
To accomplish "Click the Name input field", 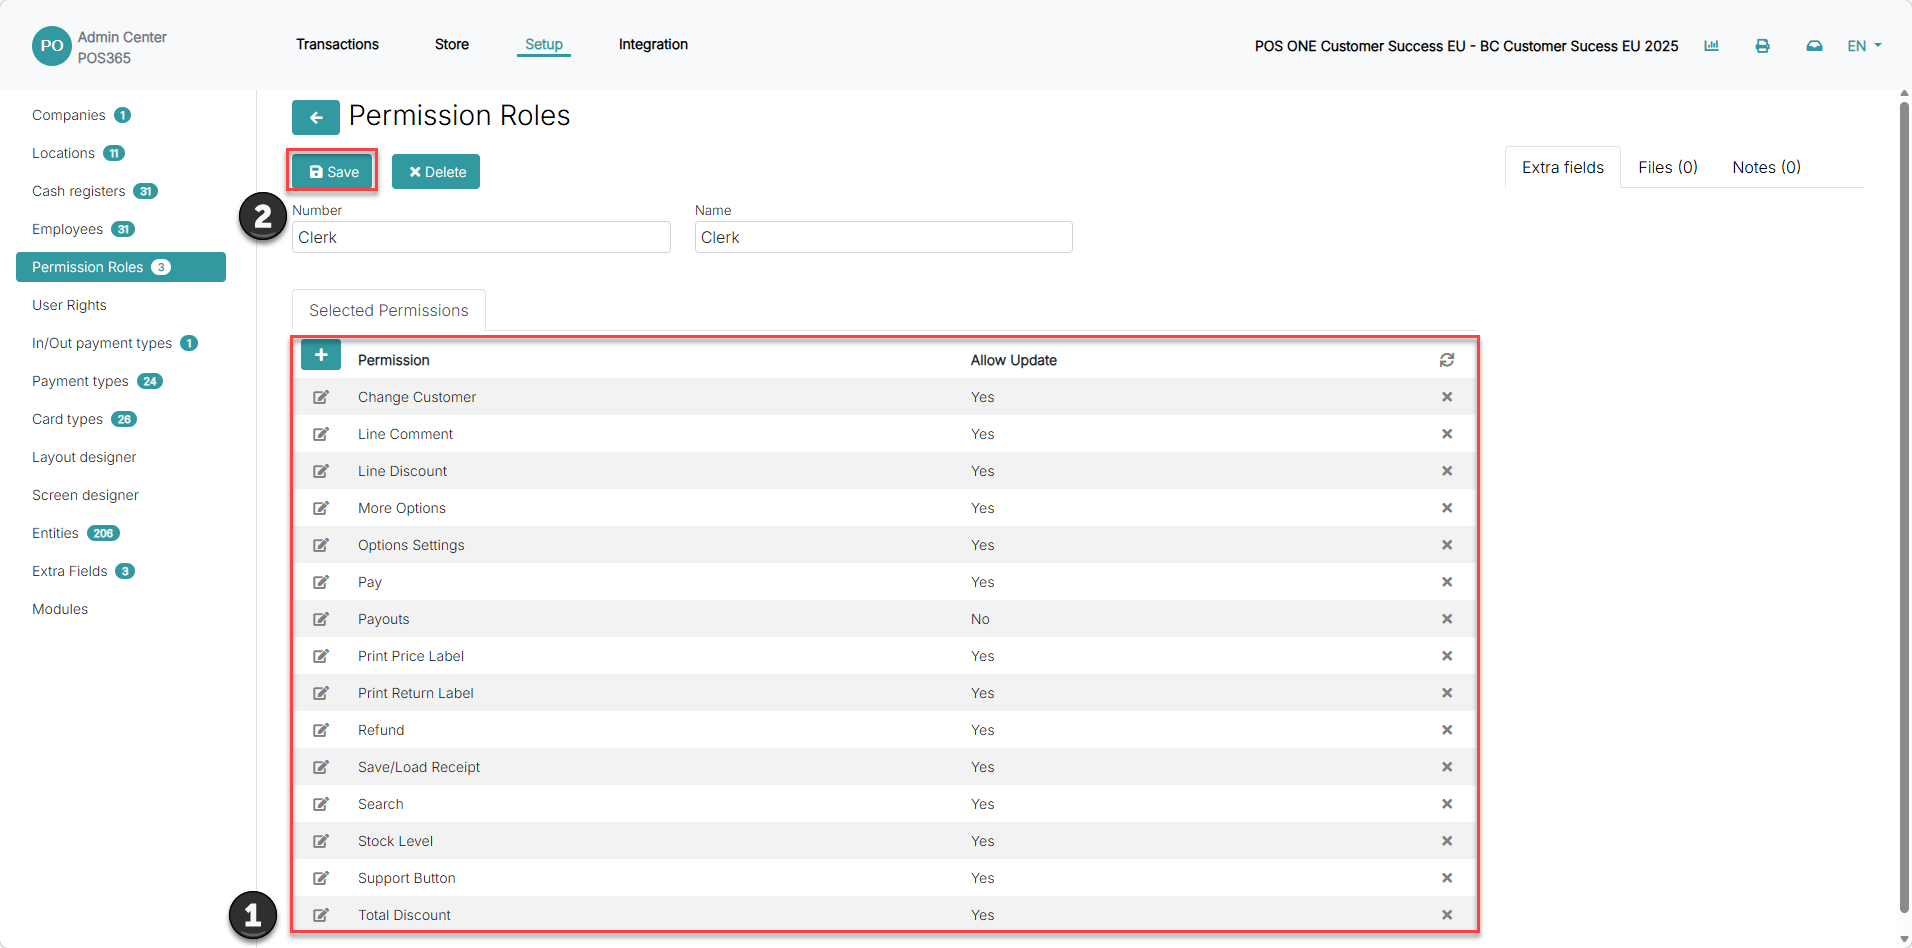I will tap(883, 237).
